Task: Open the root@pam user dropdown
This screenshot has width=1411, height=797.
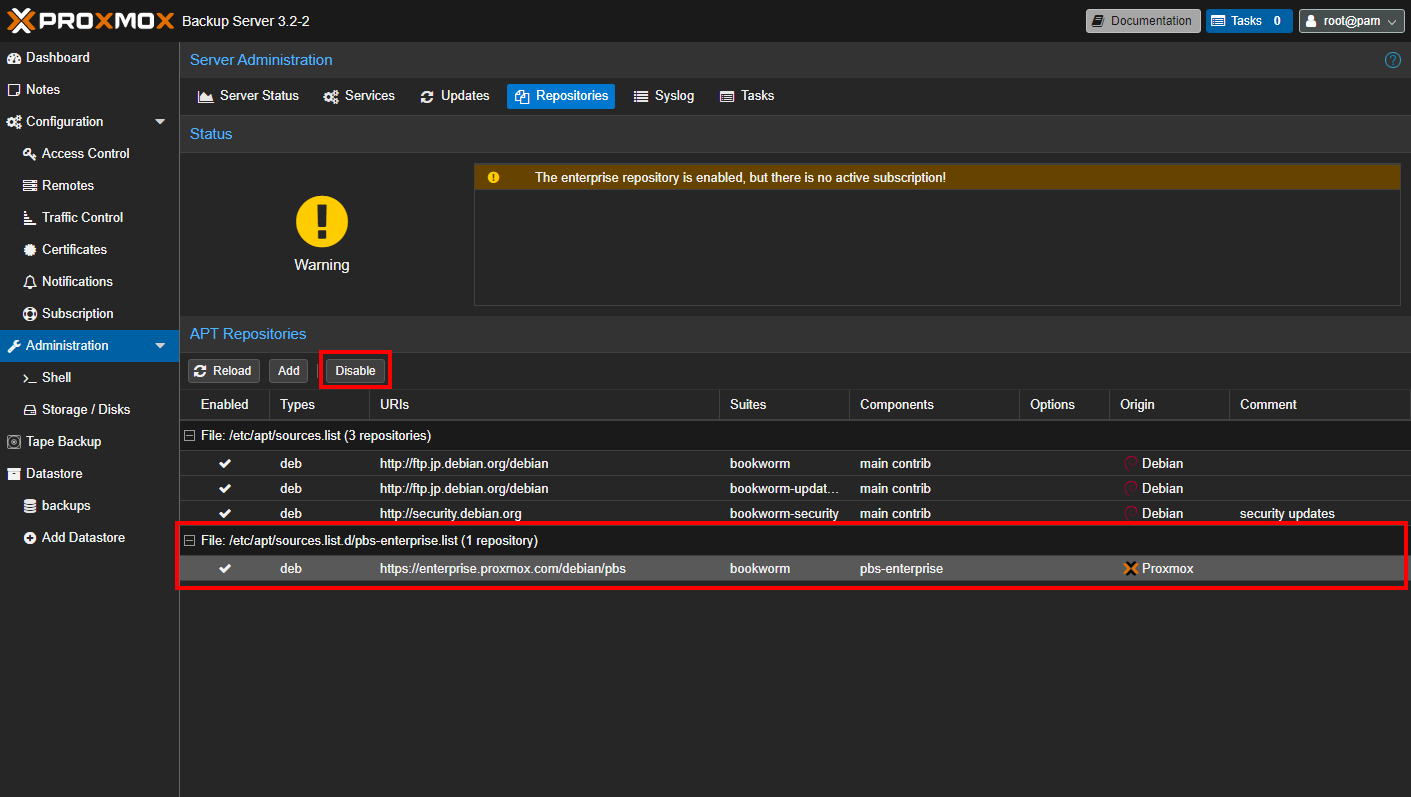Action: pos(1351,21)
